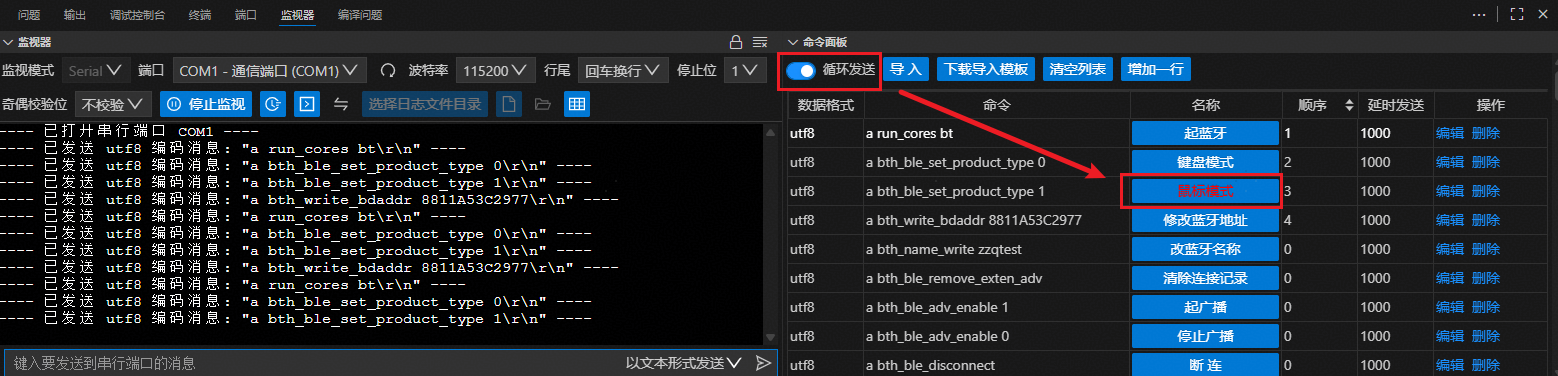Click 编辑 for the run_cores bt row

tap(1450, 133)
